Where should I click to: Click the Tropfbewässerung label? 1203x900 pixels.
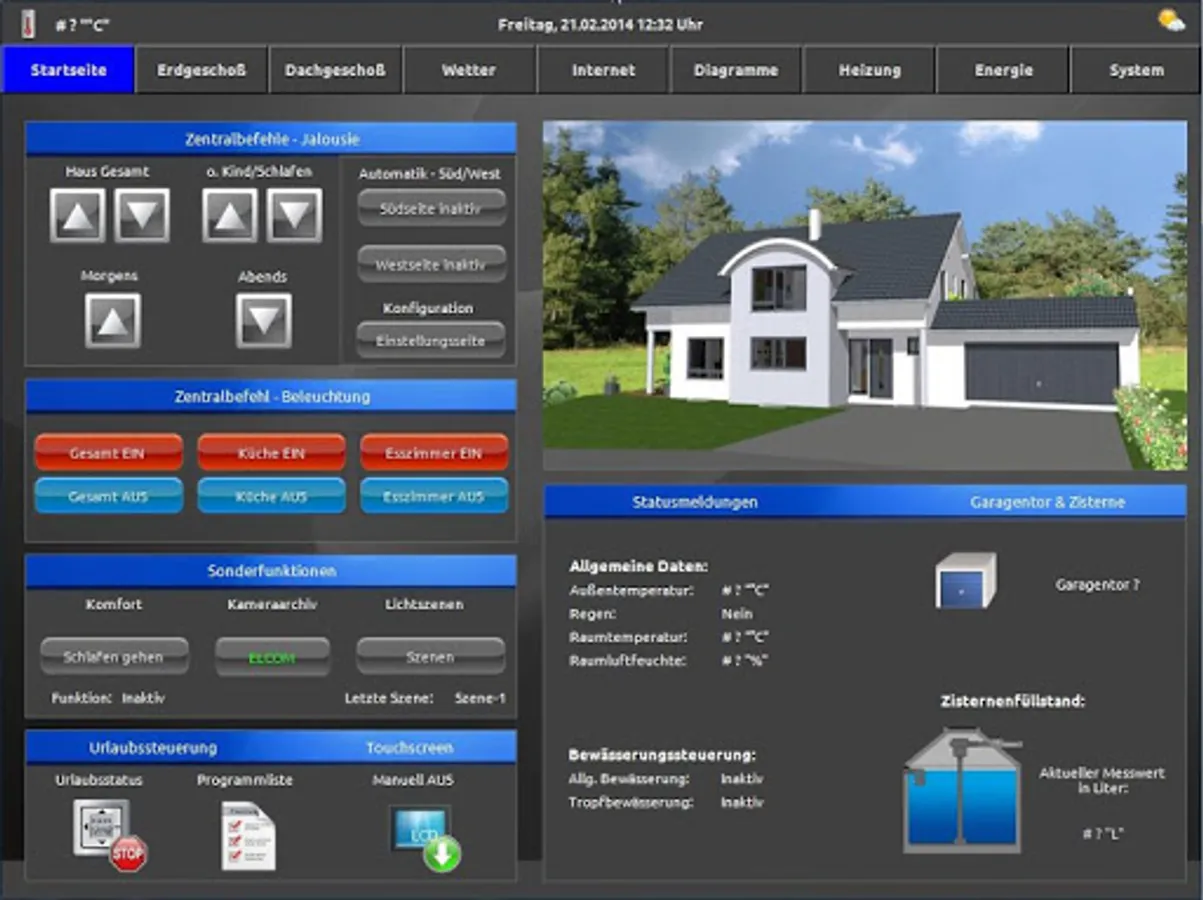pos(630,802)
